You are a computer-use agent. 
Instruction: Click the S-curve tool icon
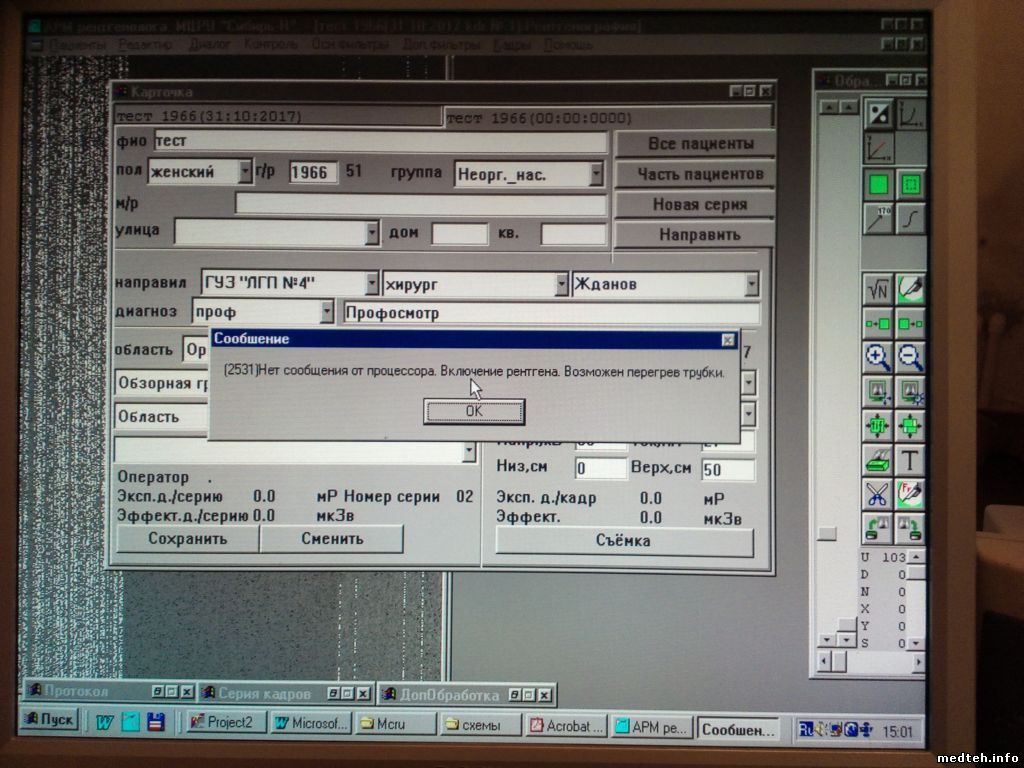(x=910, y=219)
